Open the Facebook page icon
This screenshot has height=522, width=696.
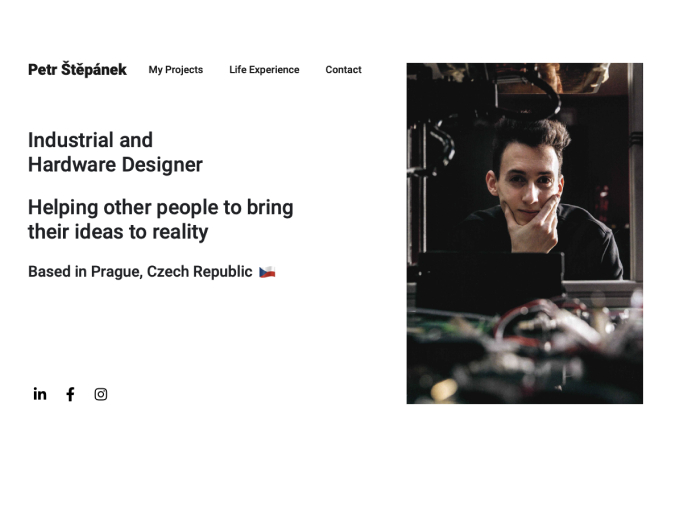click(x=70, y=394)
